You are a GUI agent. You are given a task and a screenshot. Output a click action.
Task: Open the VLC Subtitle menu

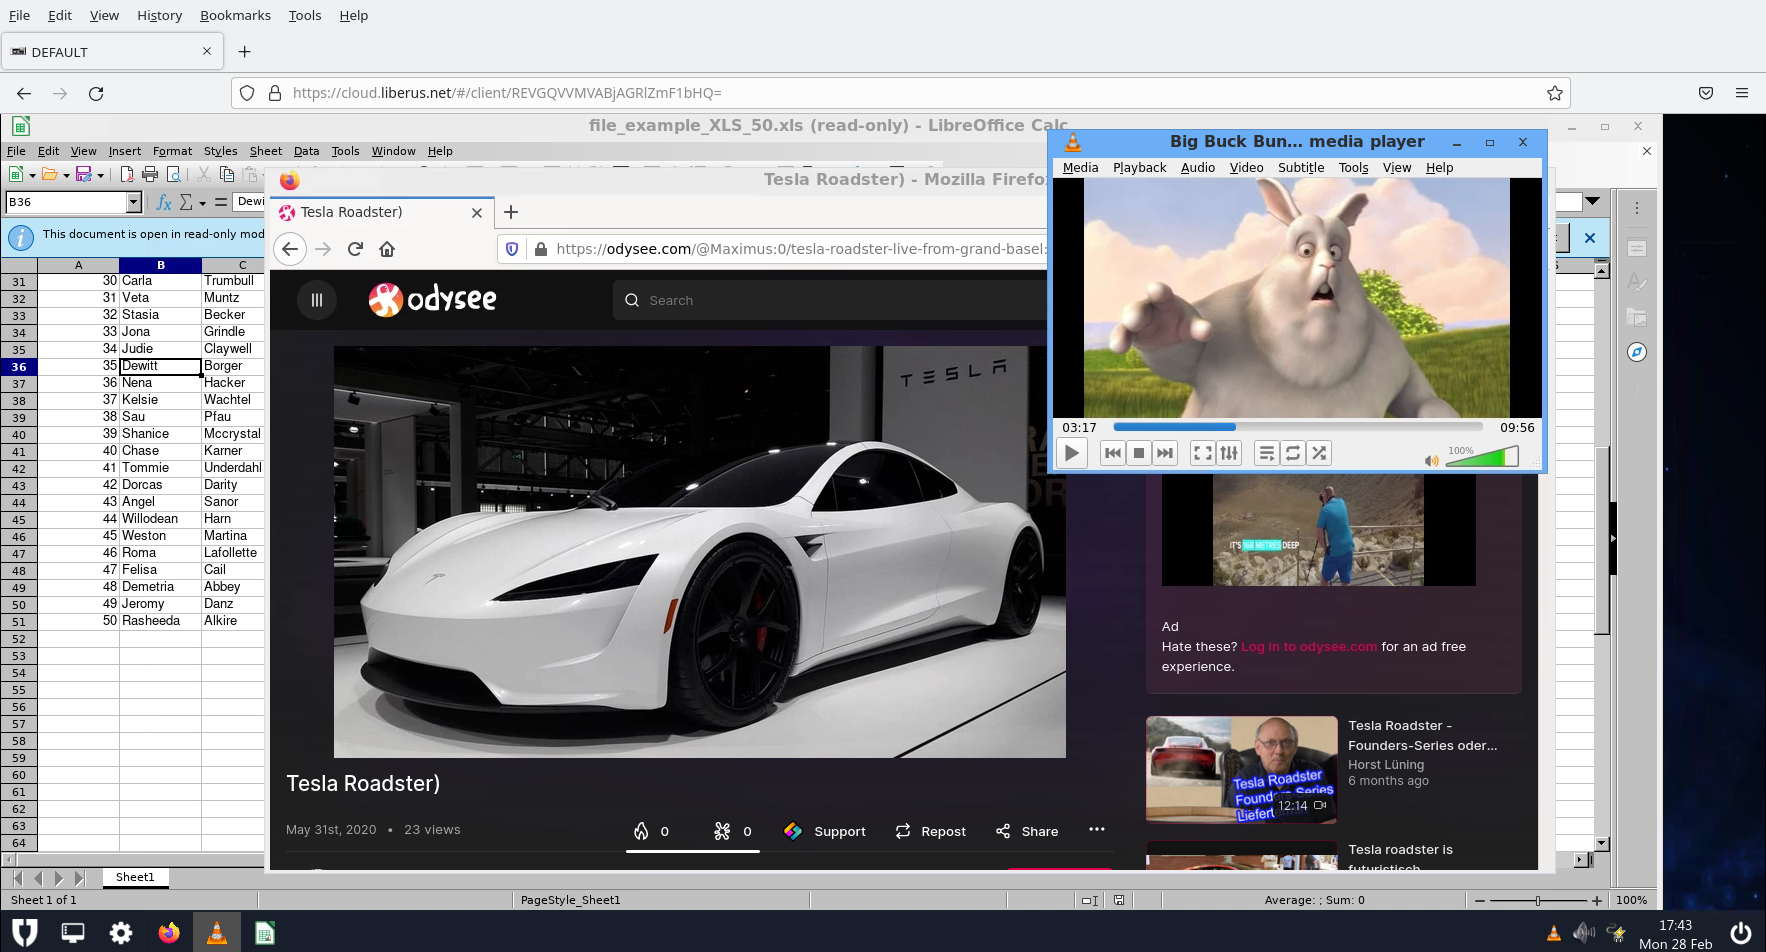pos(1300,168)
